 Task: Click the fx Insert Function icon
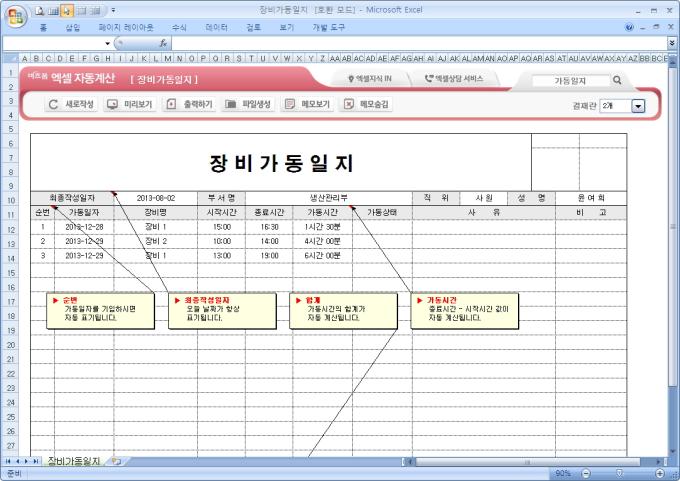163,43
